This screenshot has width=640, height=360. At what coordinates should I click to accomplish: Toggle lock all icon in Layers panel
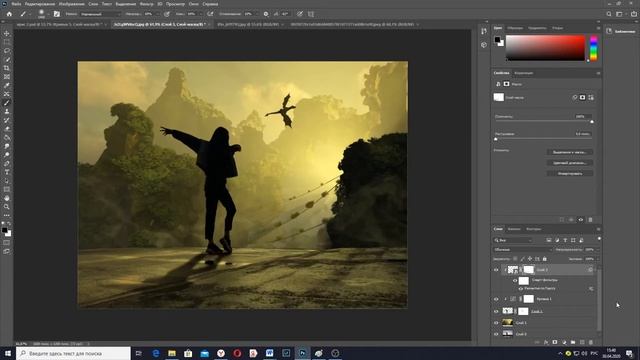[544, 259]
